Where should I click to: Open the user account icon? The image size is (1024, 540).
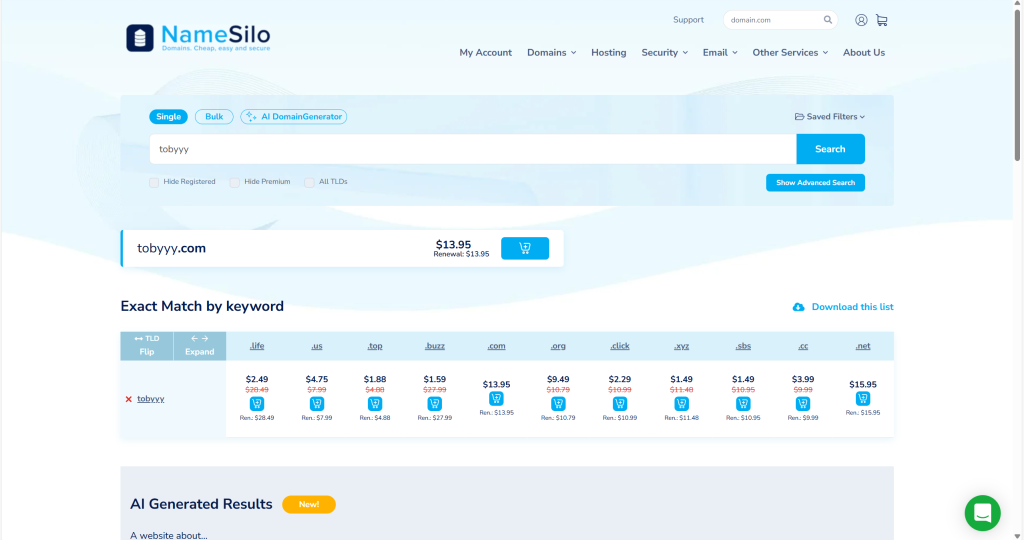861,20
